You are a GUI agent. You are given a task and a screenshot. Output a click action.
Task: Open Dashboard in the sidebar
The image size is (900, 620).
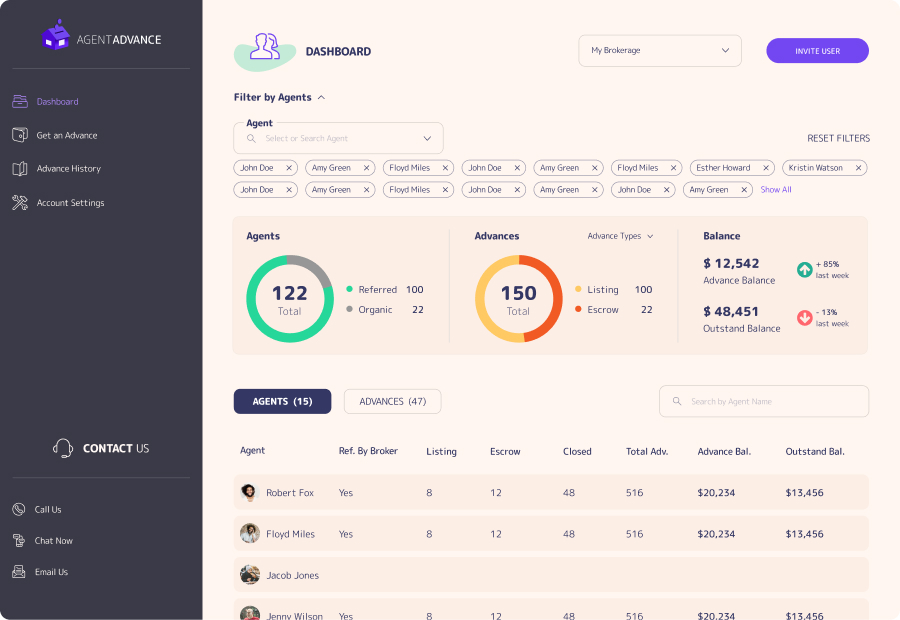click(57, 102)
